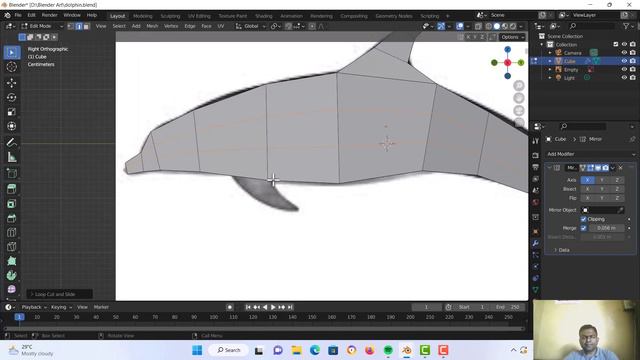Toggle the Clipping checkbox
The height and width of the screenshot is (360, 640).
coord(584,219)
